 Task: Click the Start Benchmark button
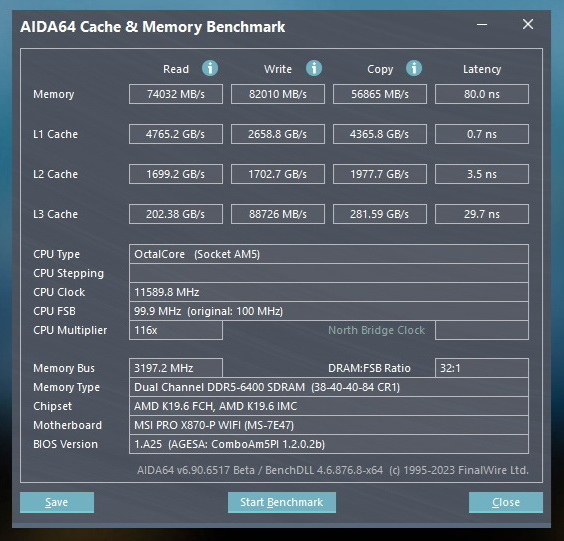282,502
